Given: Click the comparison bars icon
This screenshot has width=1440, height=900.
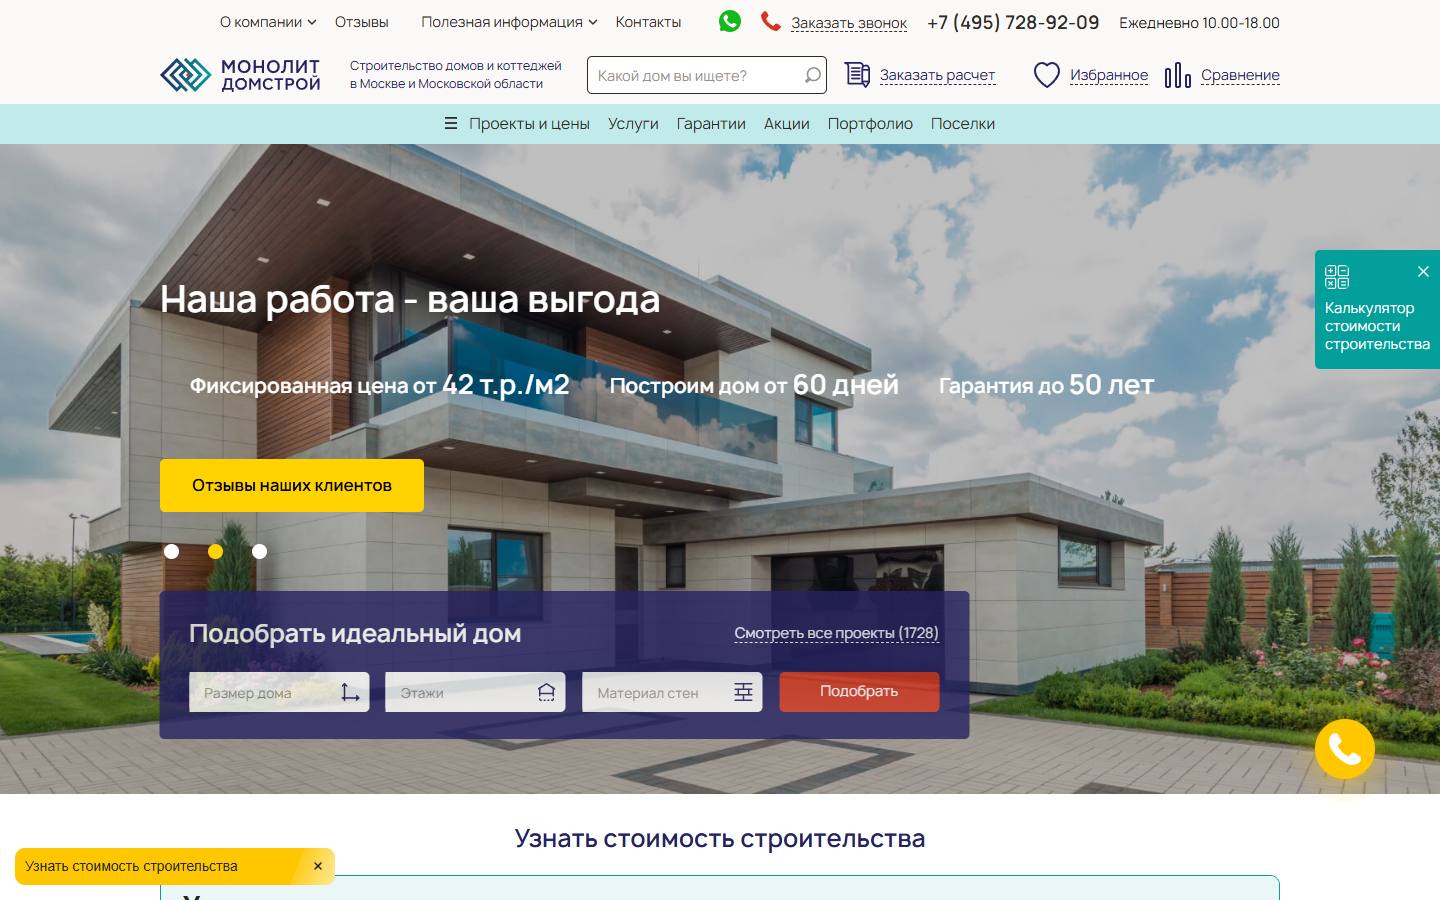Looking at the screenshot, I should (1178, 75).
